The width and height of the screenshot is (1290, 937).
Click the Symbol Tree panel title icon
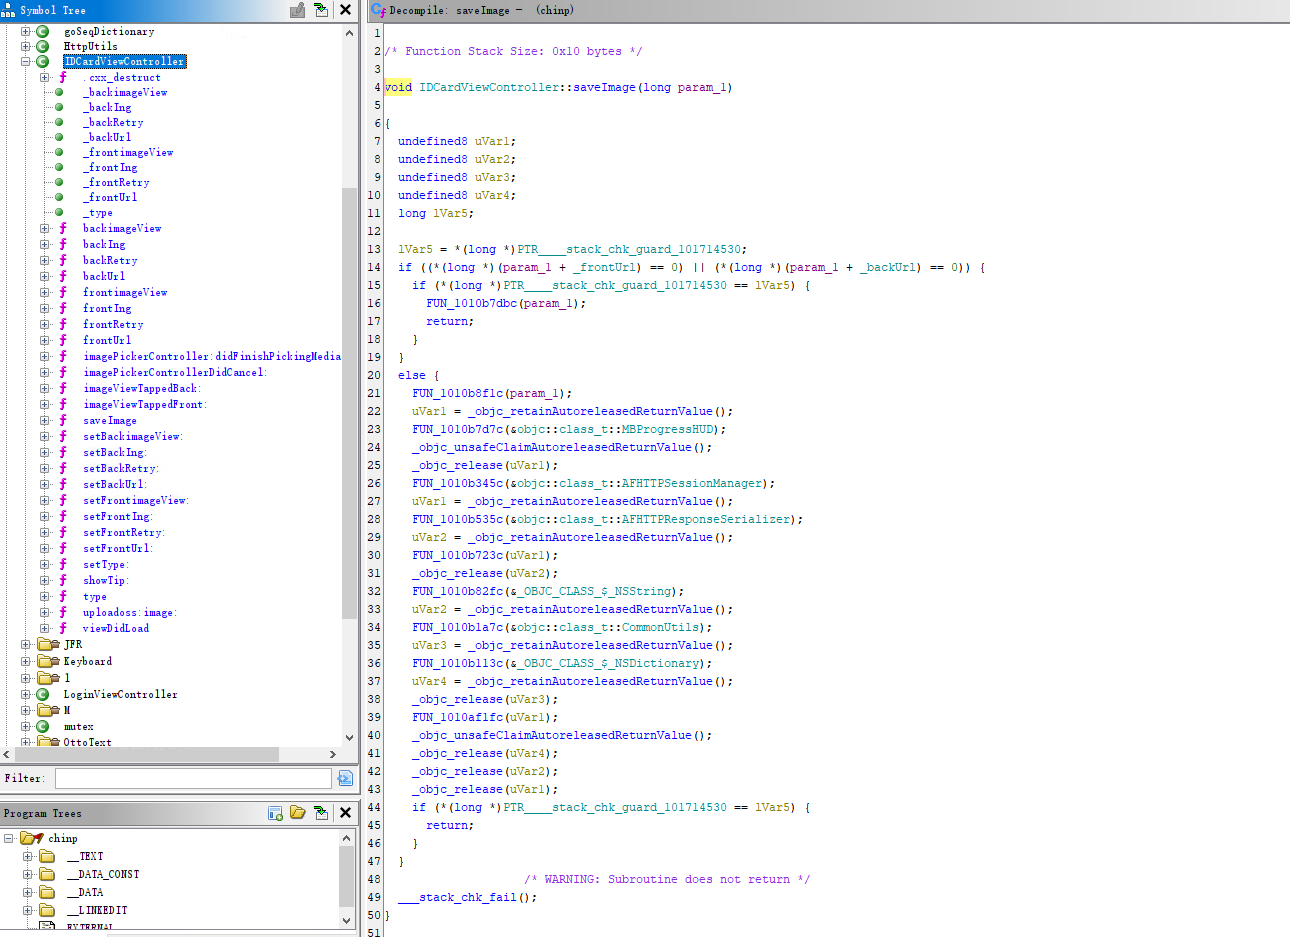coord(9,10)
